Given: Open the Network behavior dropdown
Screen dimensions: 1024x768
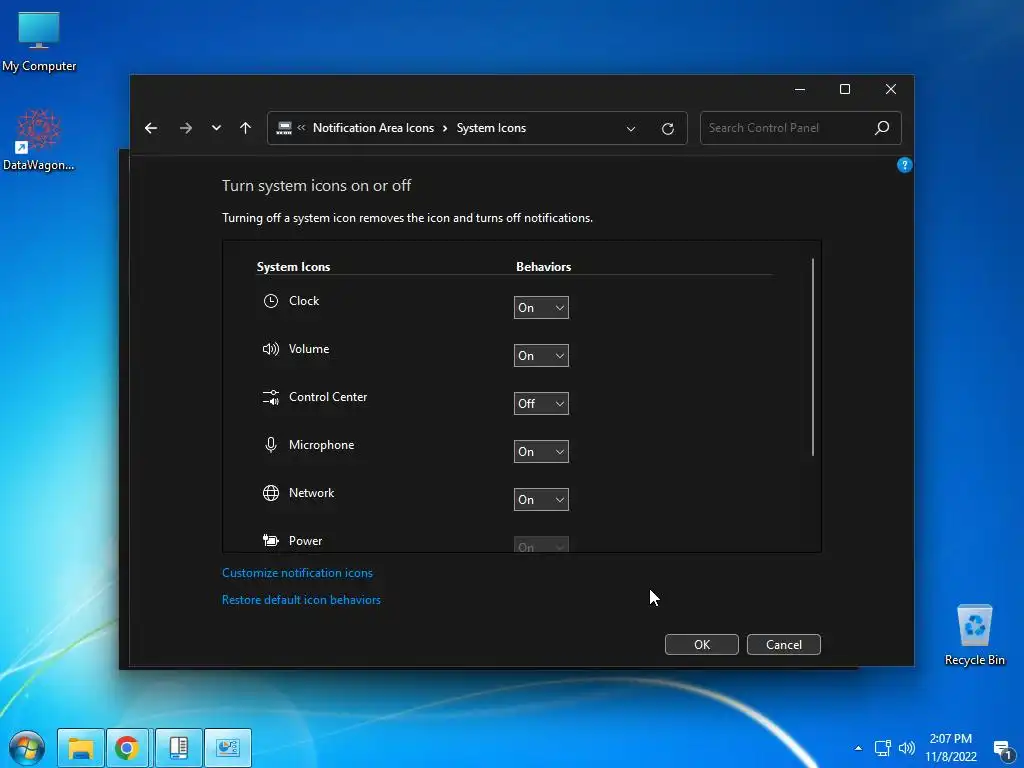Looking at the screenshot, I should coord(541,500).
